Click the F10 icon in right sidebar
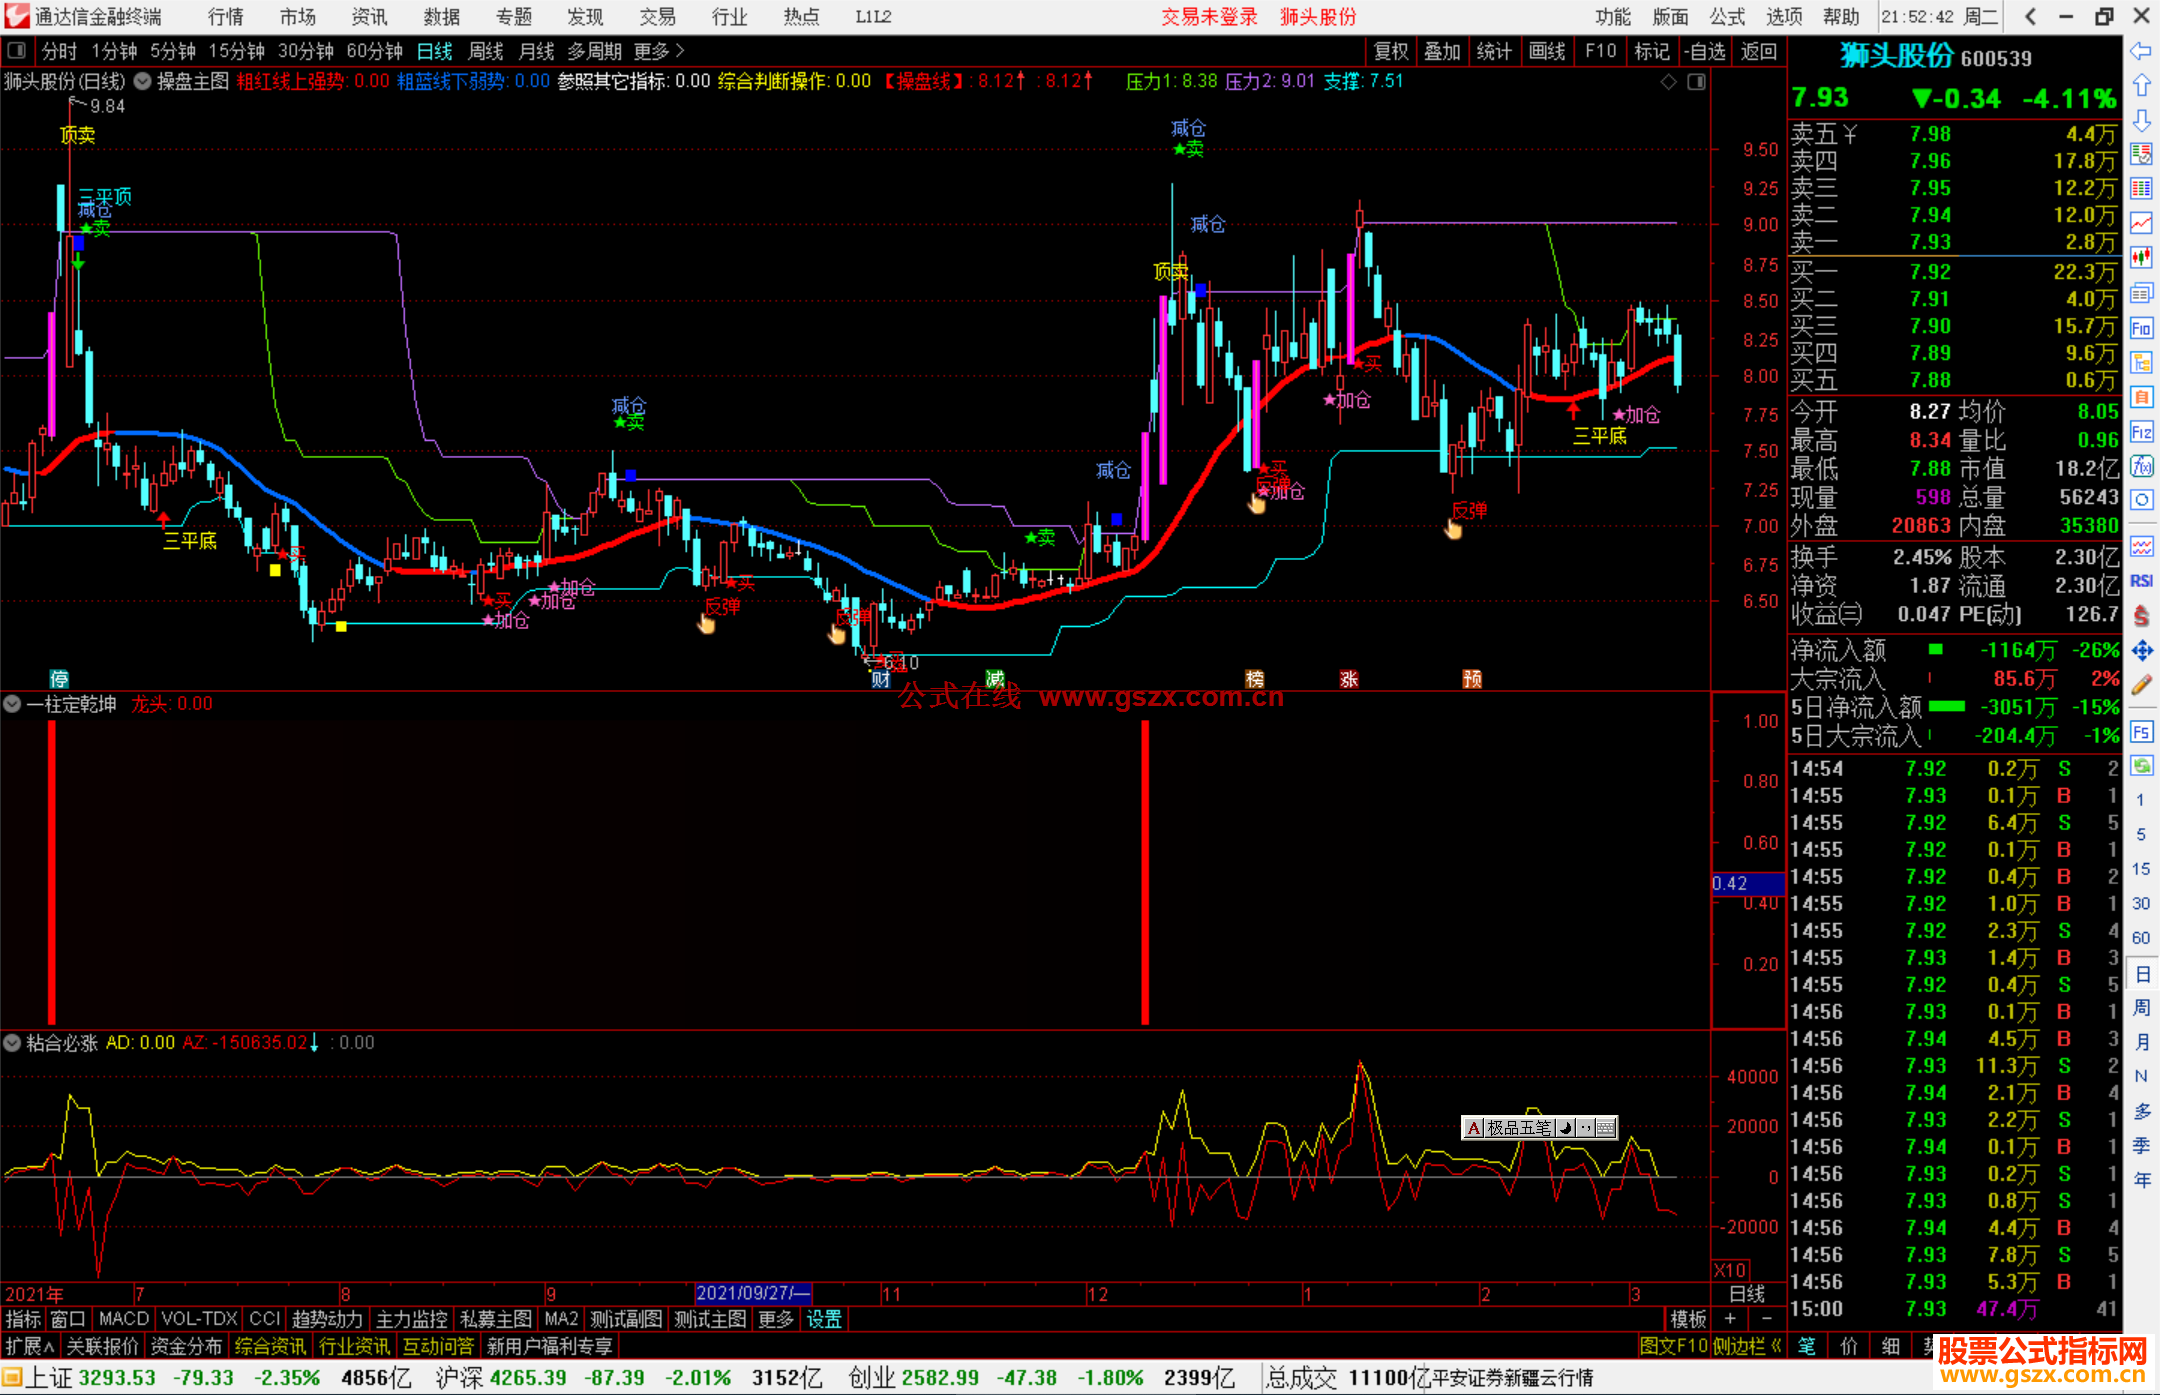The width and height of the screenshot is (2160, 1395). click(2141, 328)
